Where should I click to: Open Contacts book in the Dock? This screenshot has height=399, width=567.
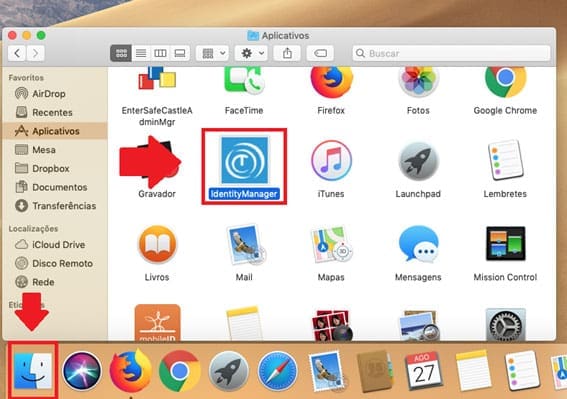(x=375, y=371)
